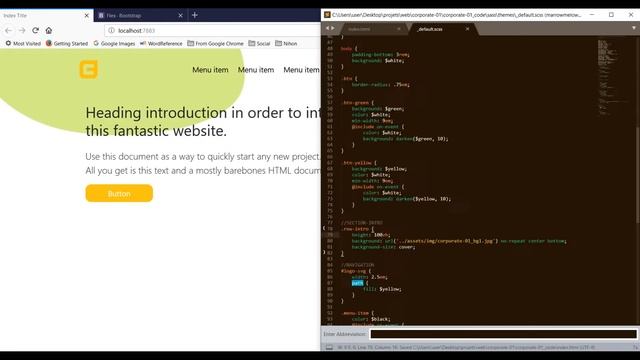Image resolution: width=640 pixels, height=360 pixels.
Task: Collapse the .row-intro block fold arrow
Action: [324, 229]
